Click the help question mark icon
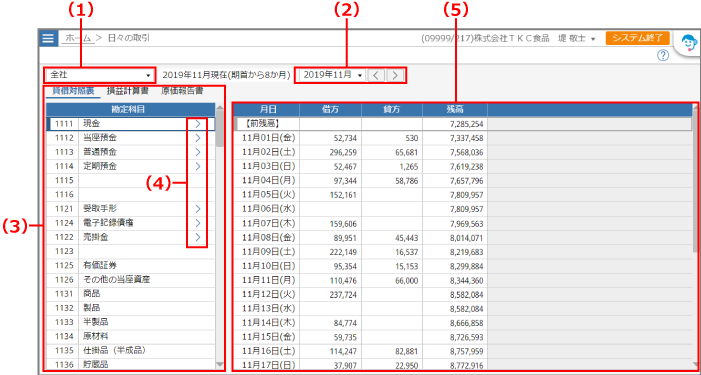 click(x=663, y=55)
